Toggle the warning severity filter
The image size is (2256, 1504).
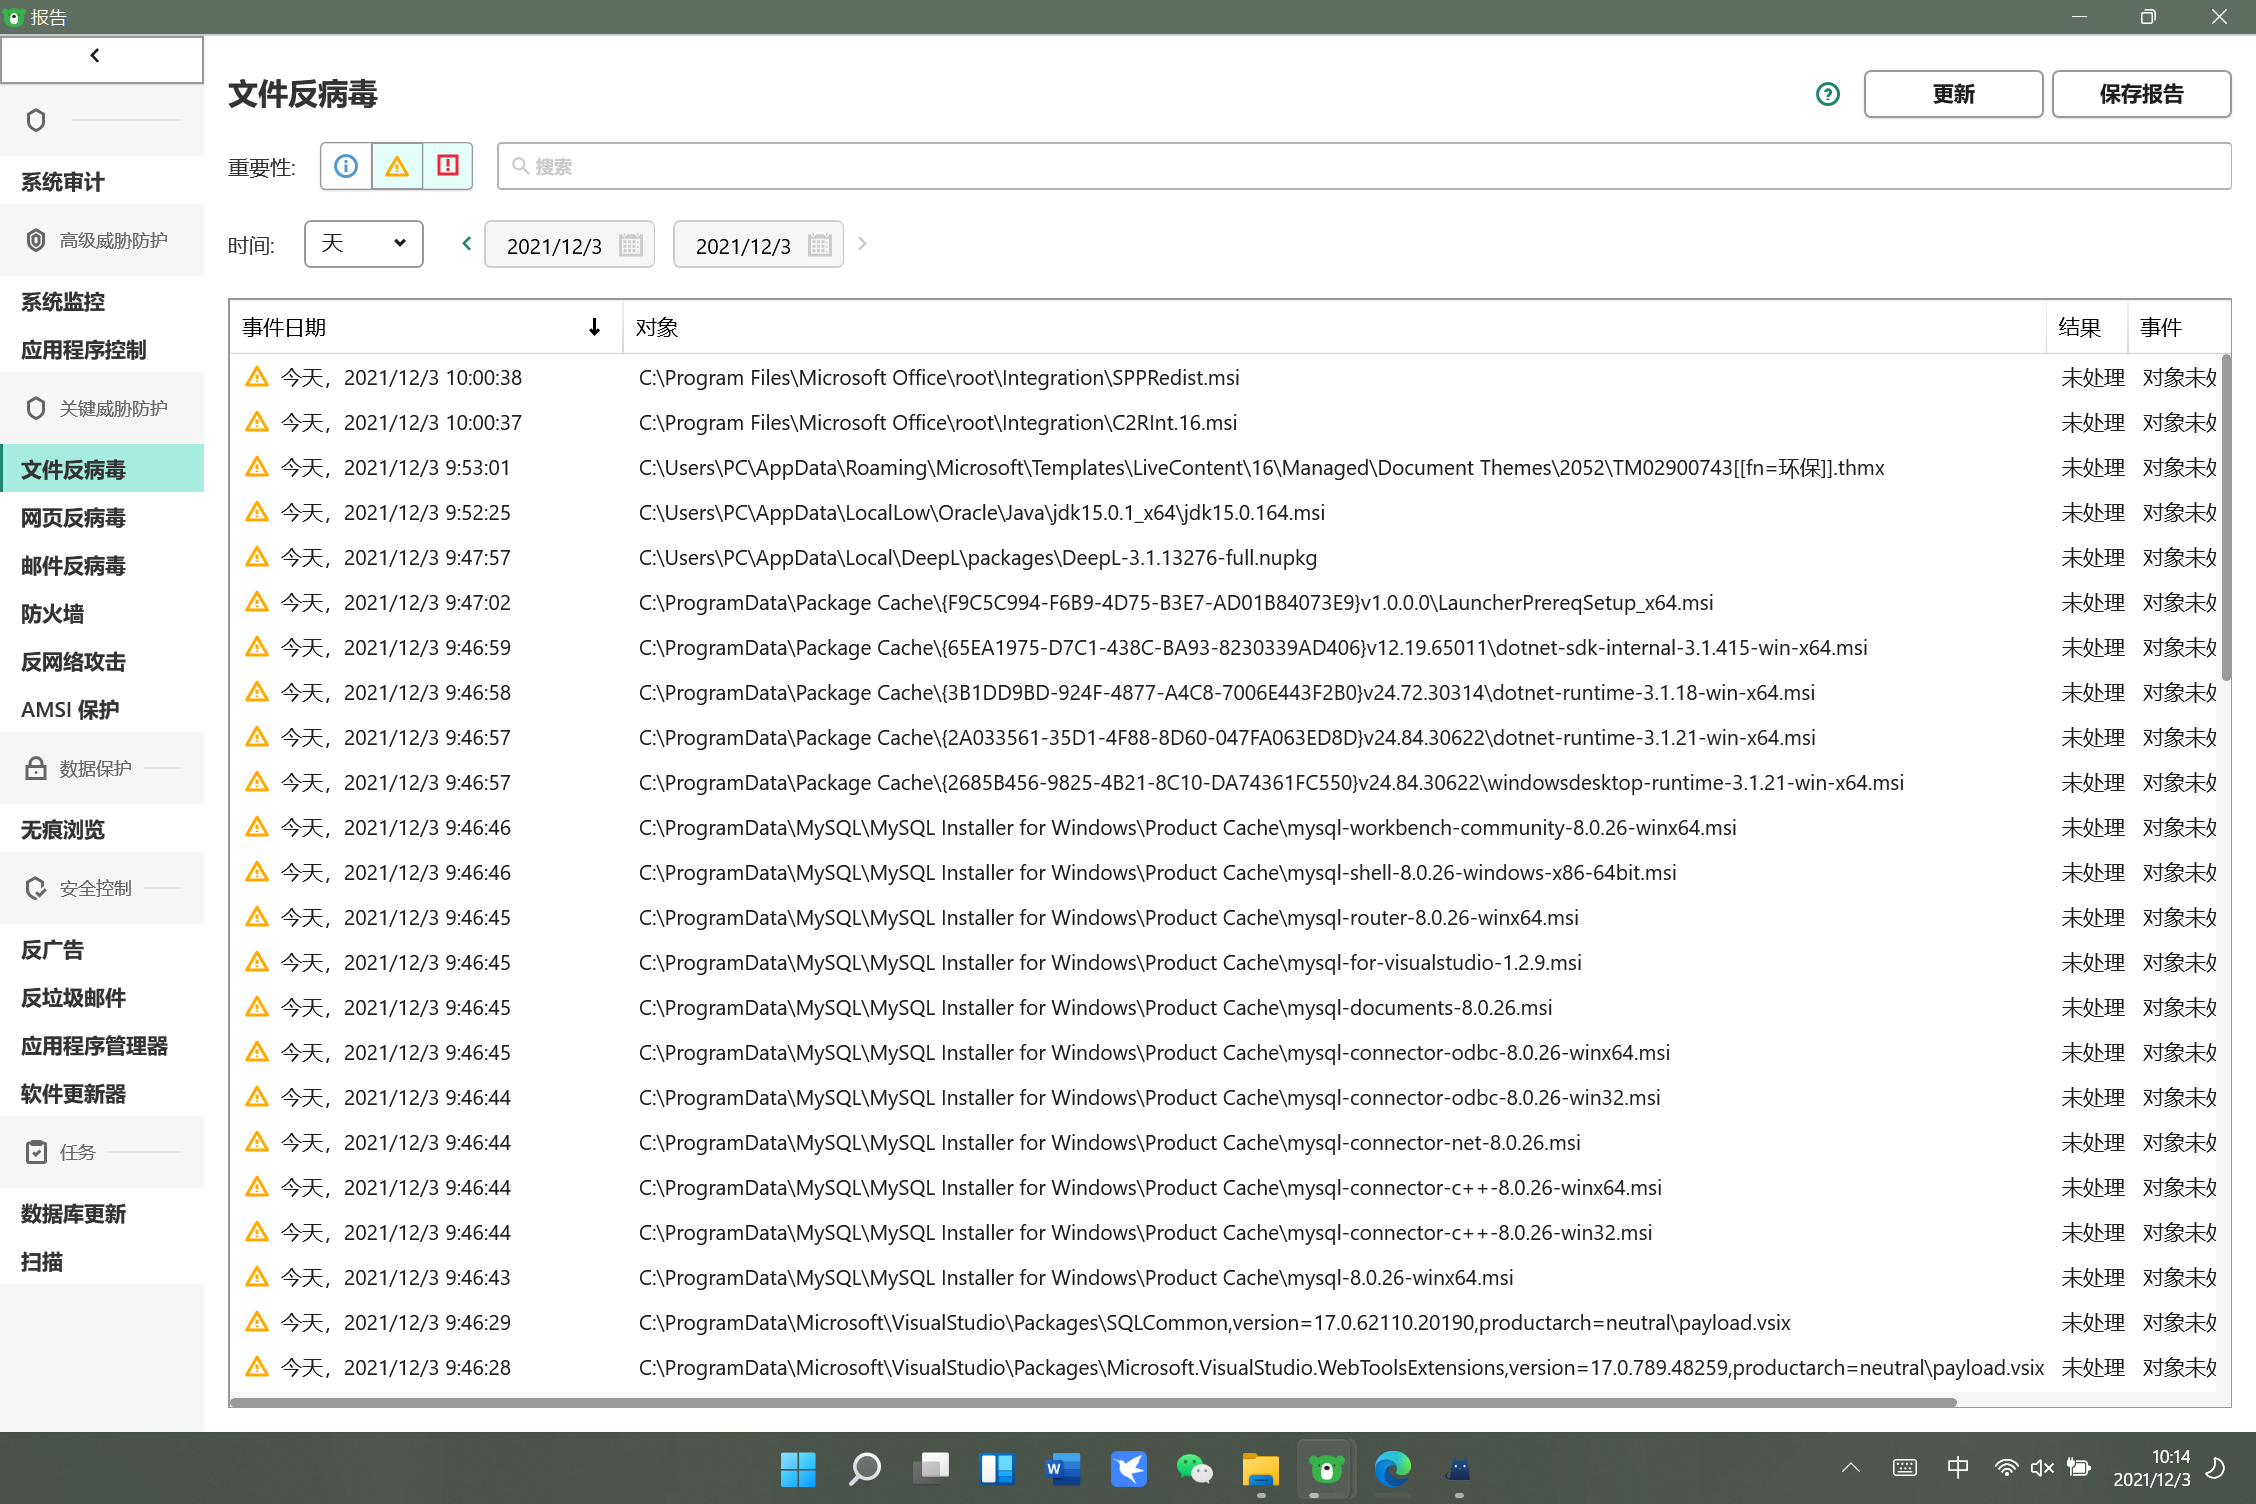click(397, 166)
